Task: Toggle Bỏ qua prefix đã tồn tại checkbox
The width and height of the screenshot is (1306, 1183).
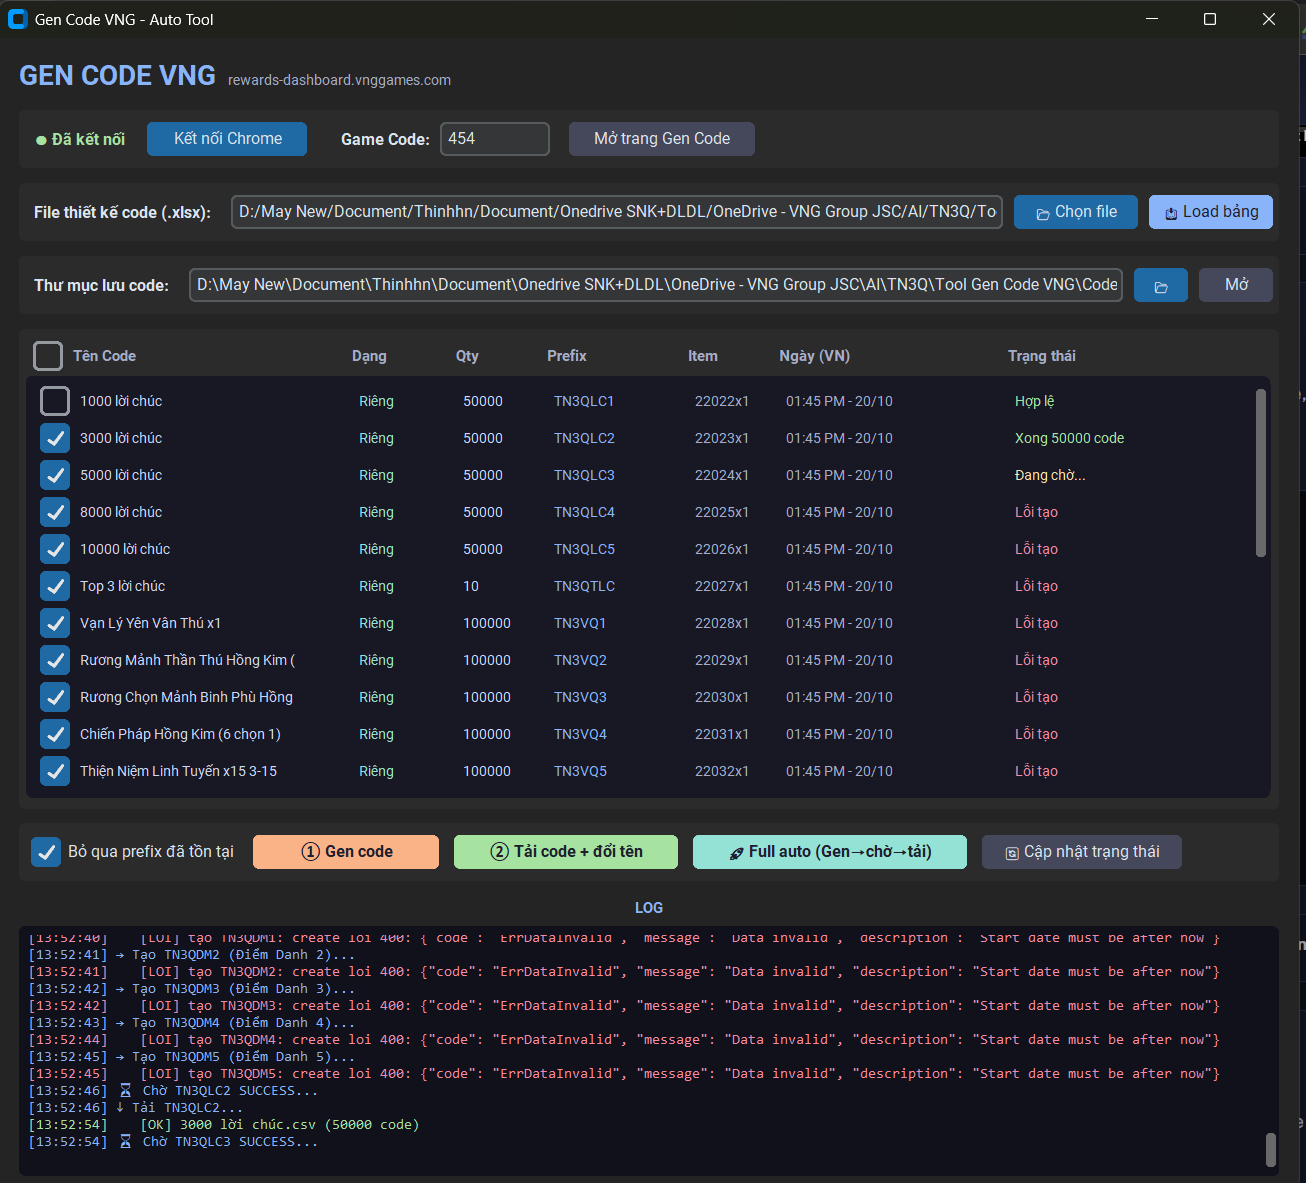Action: 46,852
